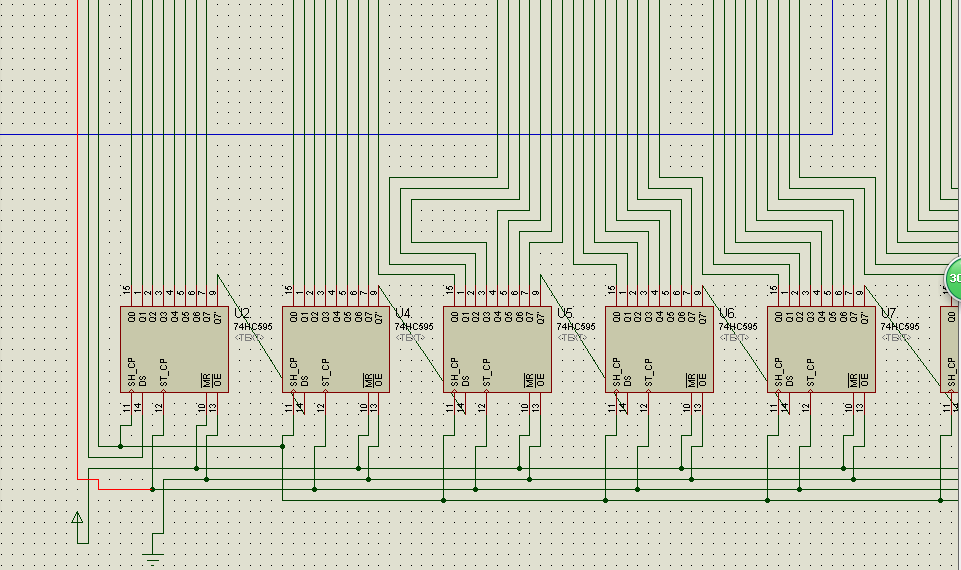Click the DS pin label inside U2
Image resolution: width=961 pixels, height=570 pixels.
(142, 381)
